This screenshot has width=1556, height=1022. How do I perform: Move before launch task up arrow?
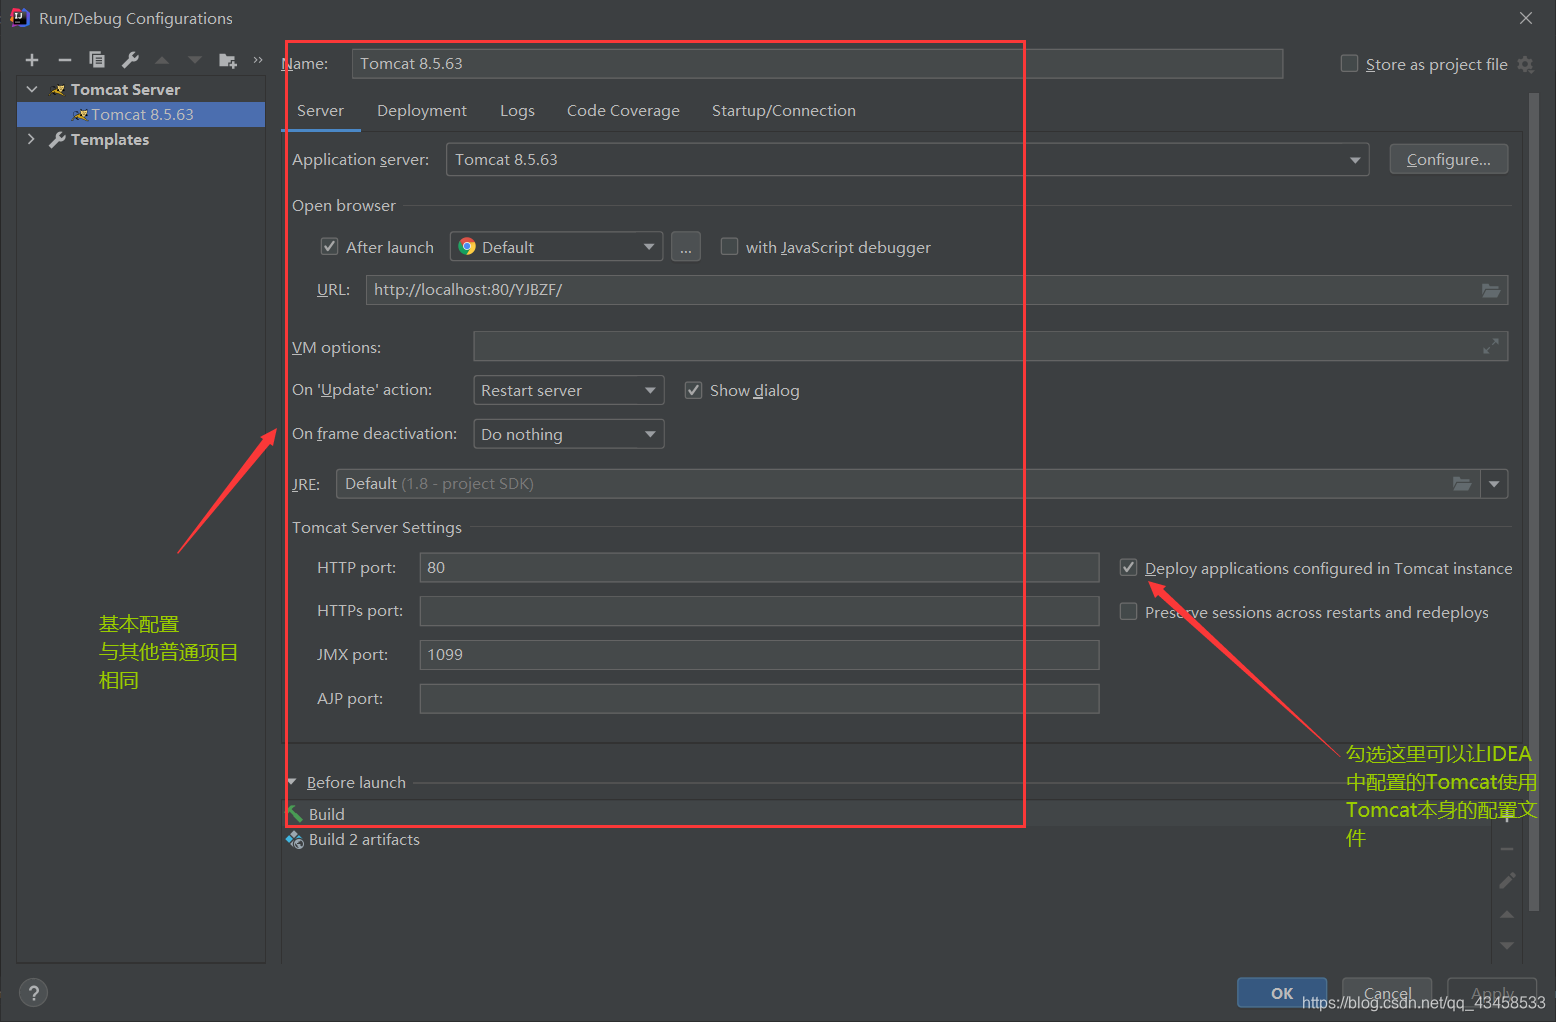click(1507, 914)
